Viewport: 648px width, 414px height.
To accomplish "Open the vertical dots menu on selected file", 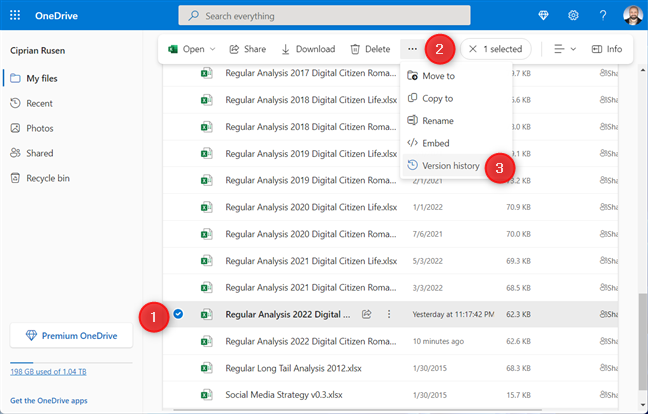I will [389, 314].
